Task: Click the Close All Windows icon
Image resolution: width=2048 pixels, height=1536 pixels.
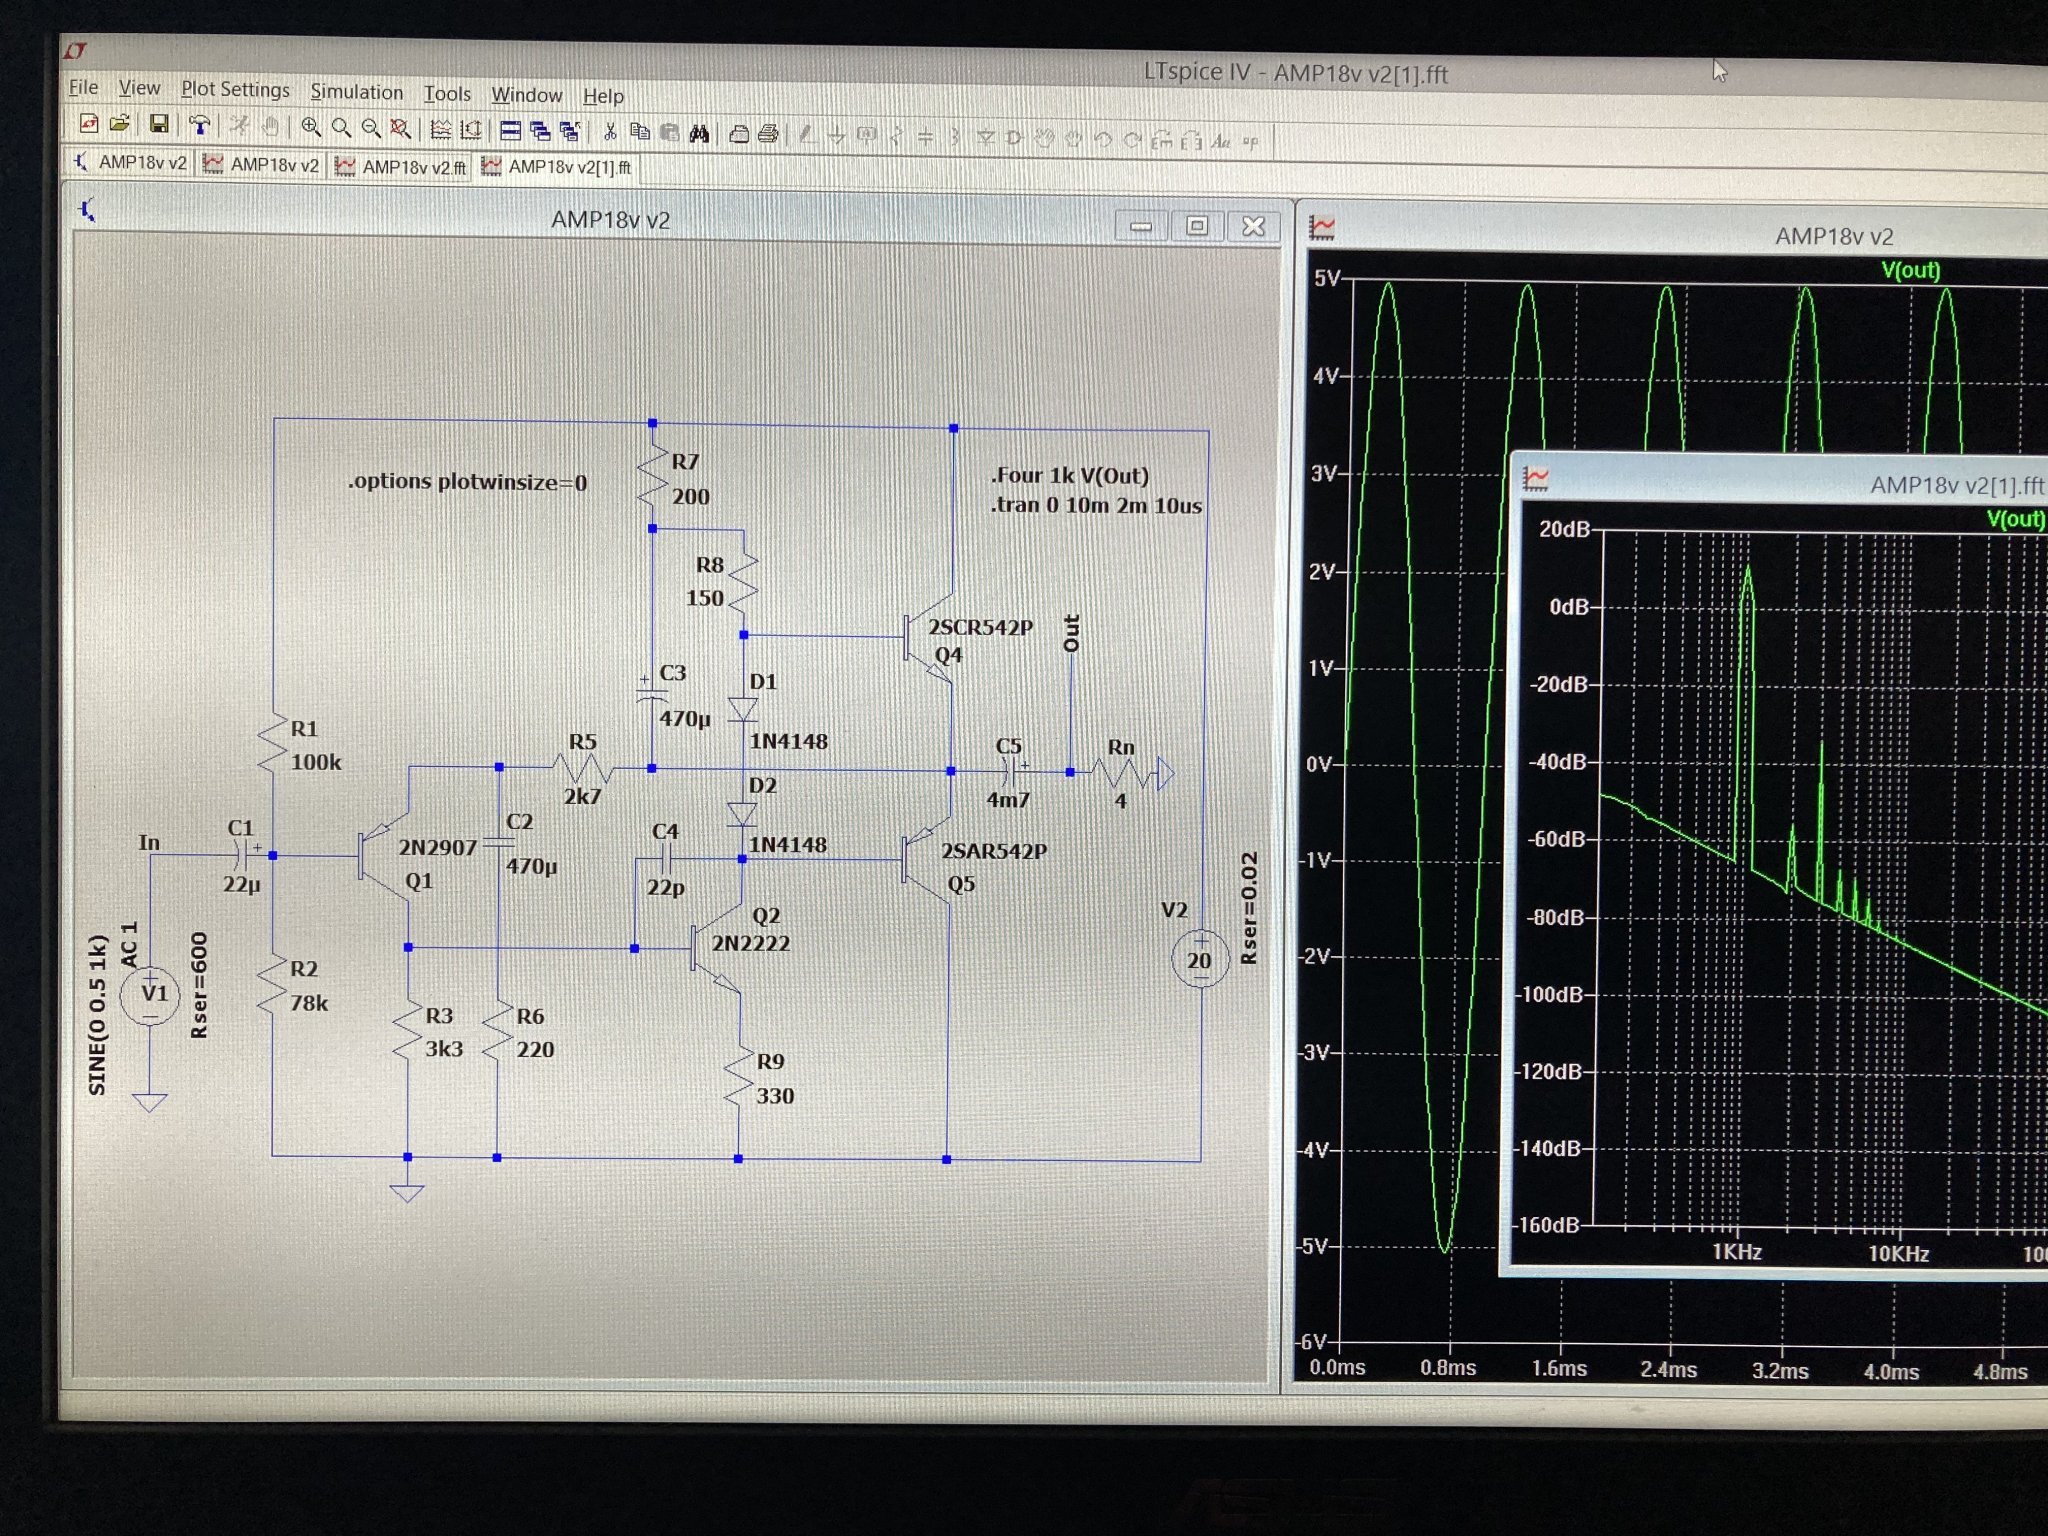Action: point(570,131)
